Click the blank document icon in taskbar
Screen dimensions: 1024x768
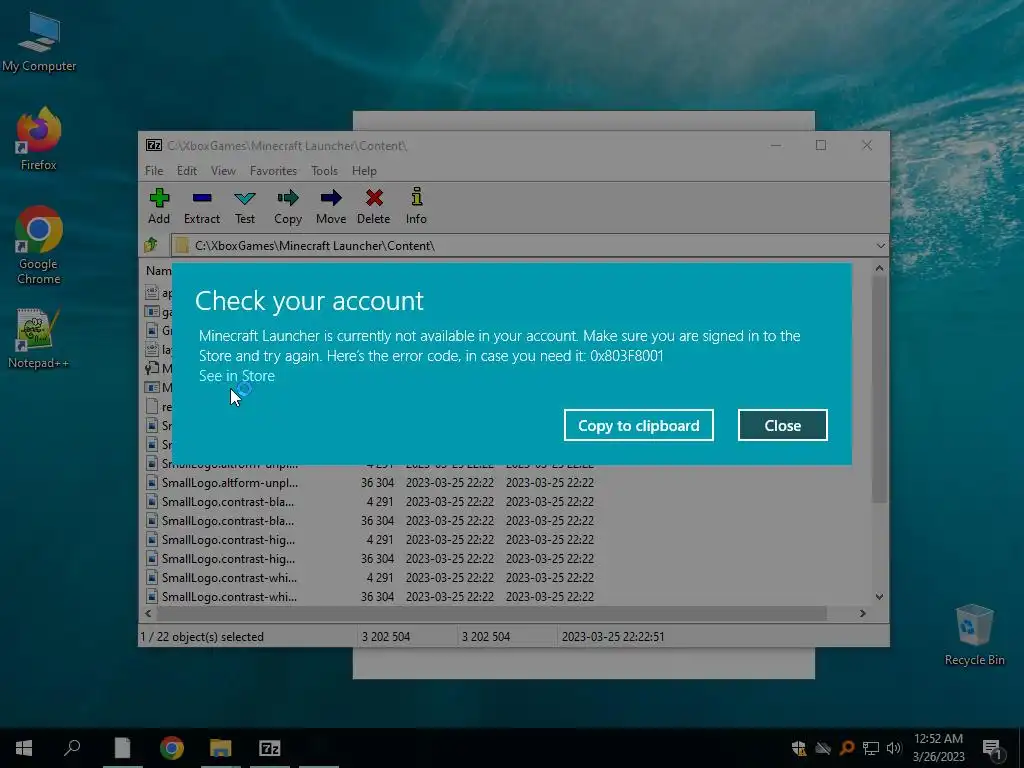point(122,748)
